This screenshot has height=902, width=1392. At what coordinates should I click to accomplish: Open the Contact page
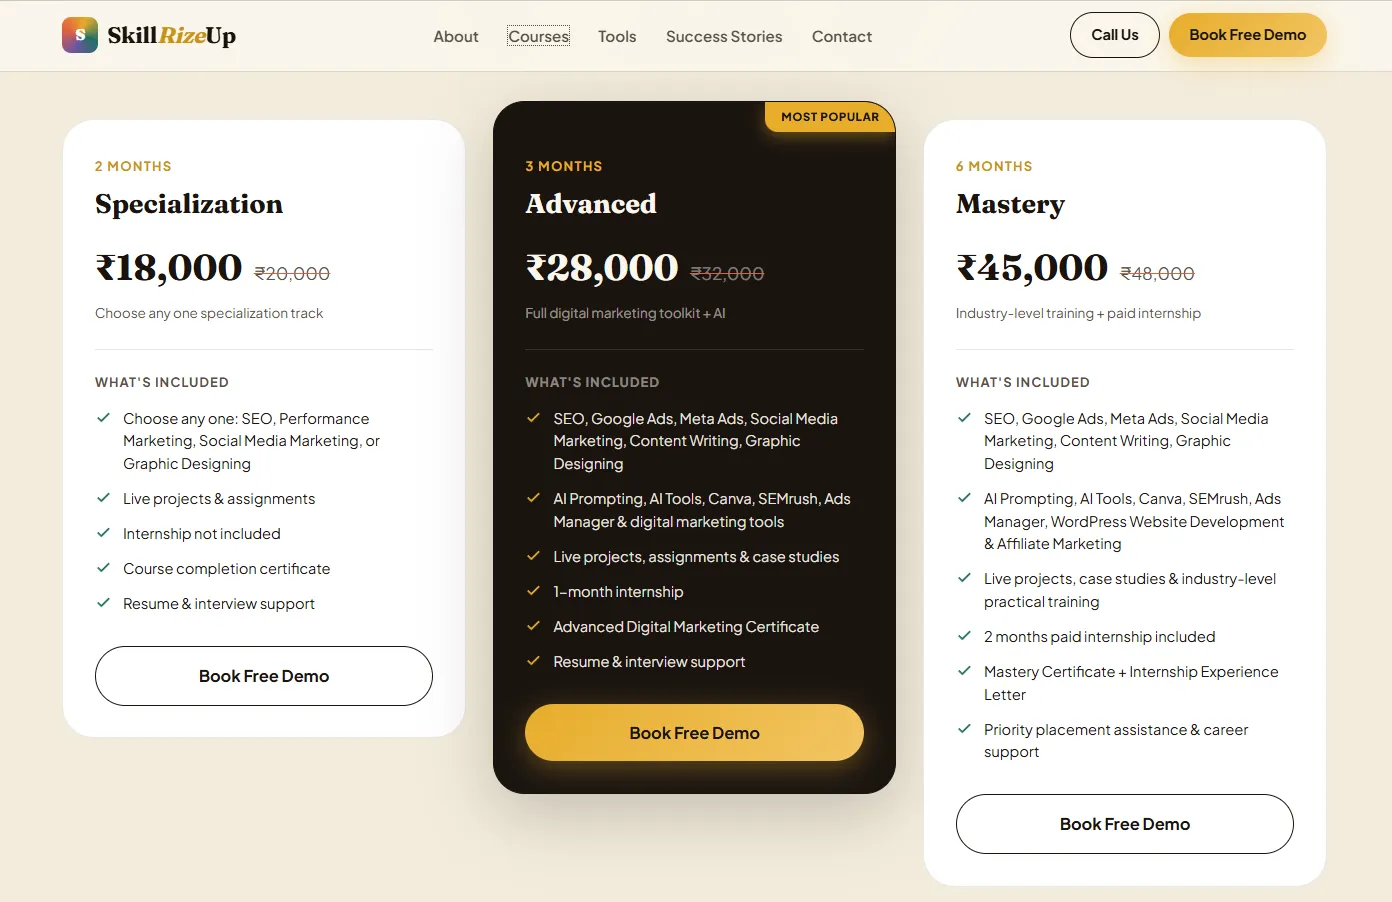click(842, 36)
